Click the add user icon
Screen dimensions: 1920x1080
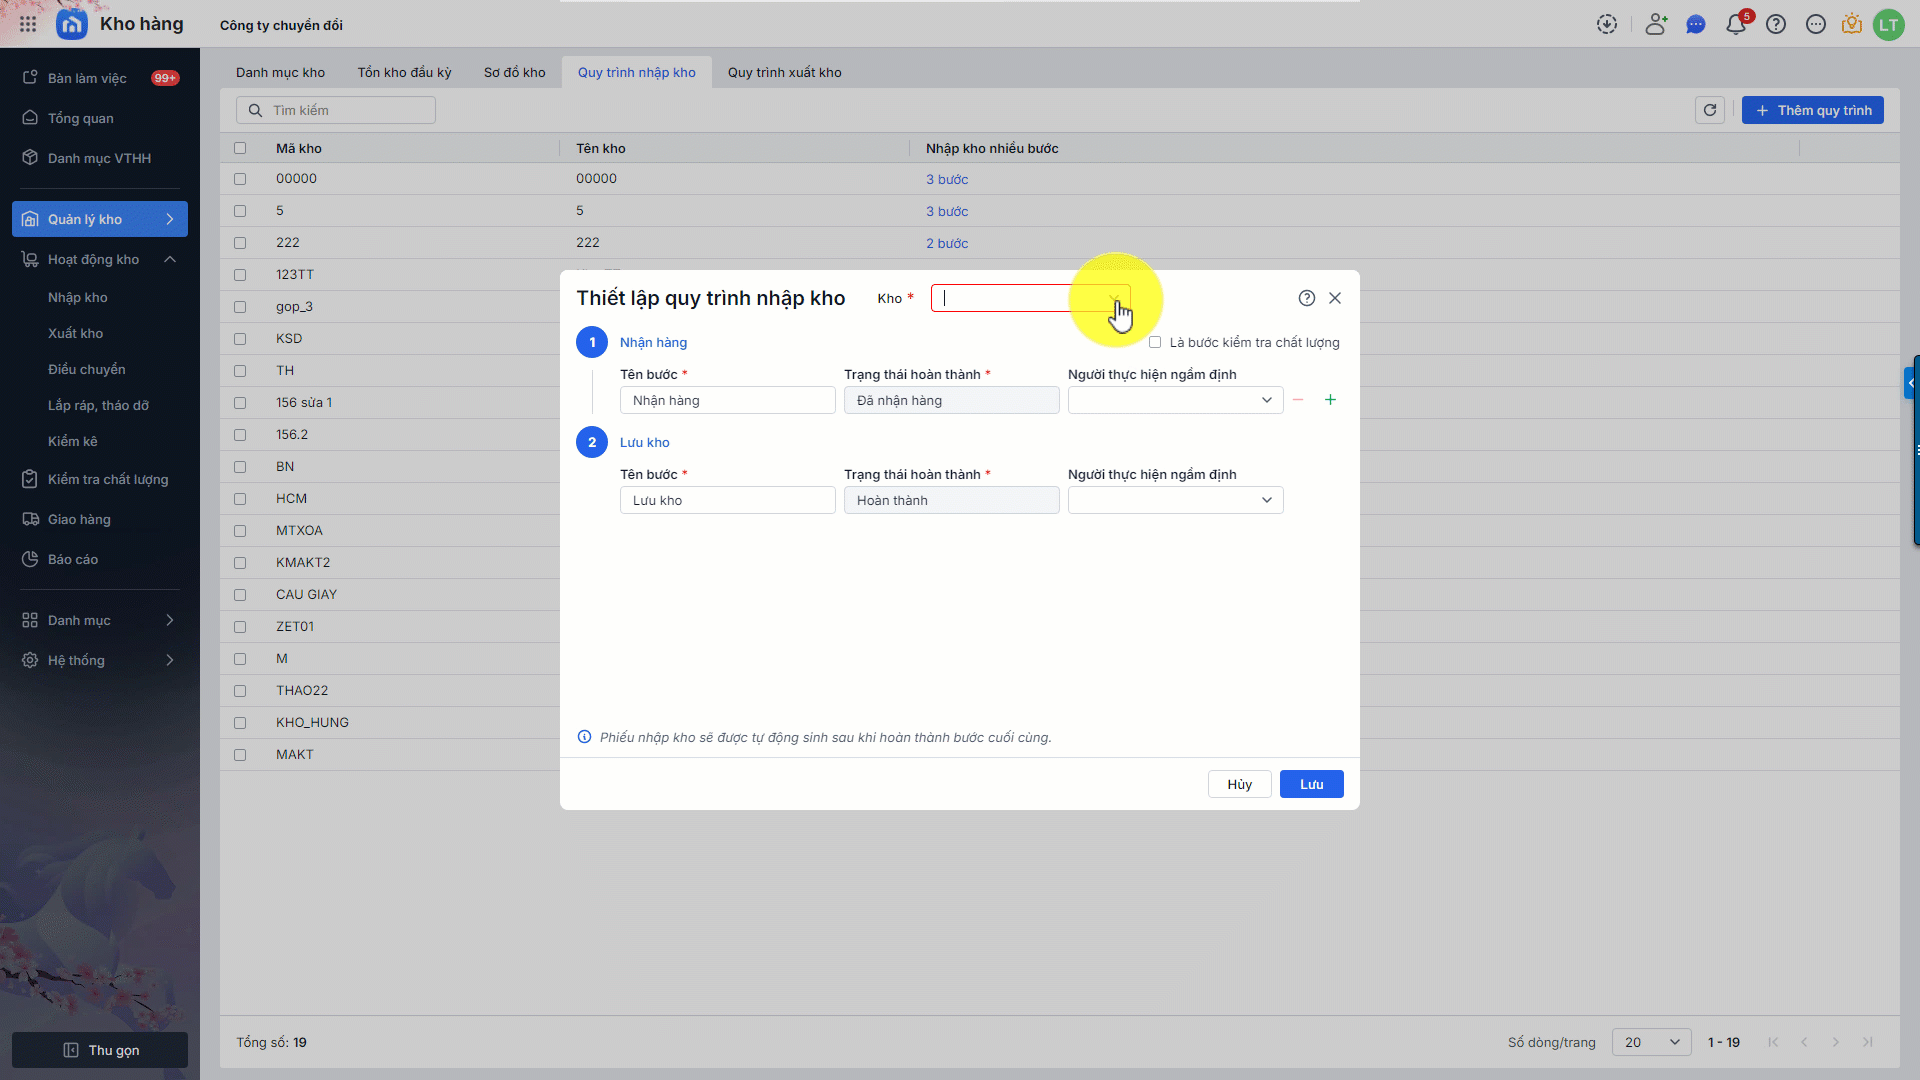tap(1656, 25)
